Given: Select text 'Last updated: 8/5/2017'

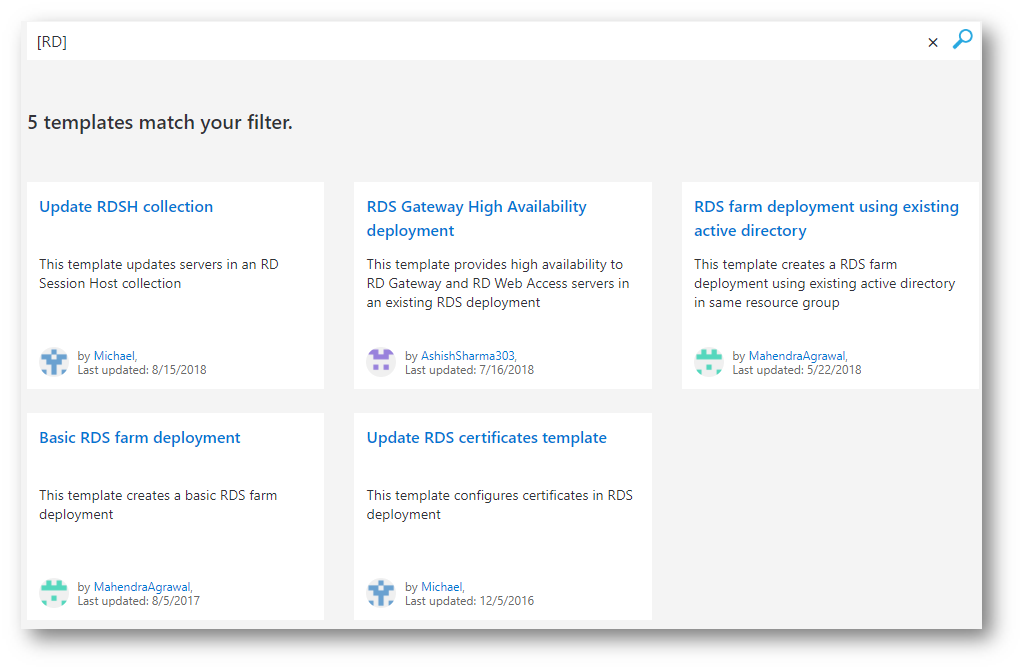Looking at the screenshot, I should pos(139,601).
